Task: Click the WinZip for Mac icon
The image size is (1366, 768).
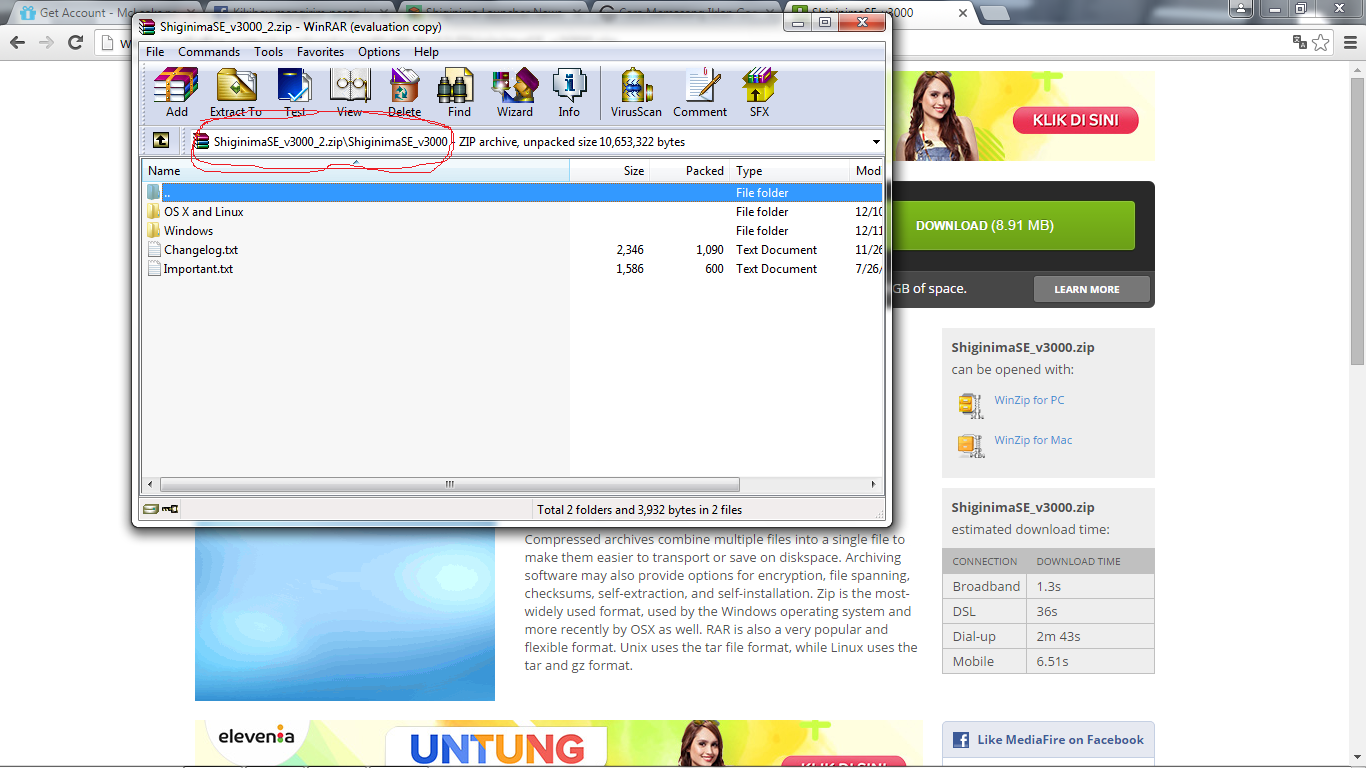Action: (970, 445)
